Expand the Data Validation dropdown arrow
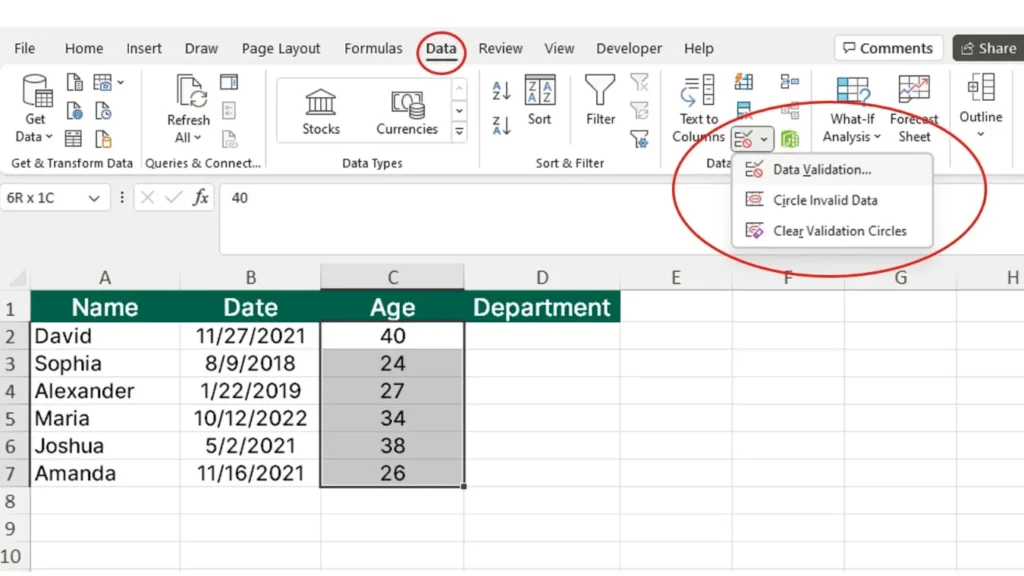Viewport: 1024px width, 576px height. (764, 138)
